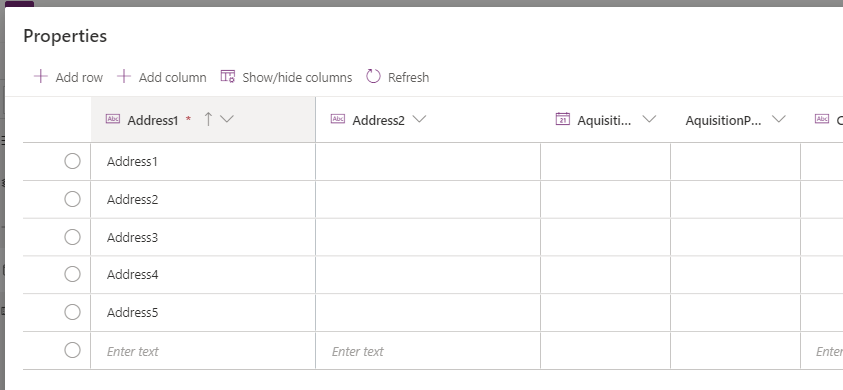The image size is (843, 390).
Task: Click the Enter text field under Address2
Action: [428, 351]
